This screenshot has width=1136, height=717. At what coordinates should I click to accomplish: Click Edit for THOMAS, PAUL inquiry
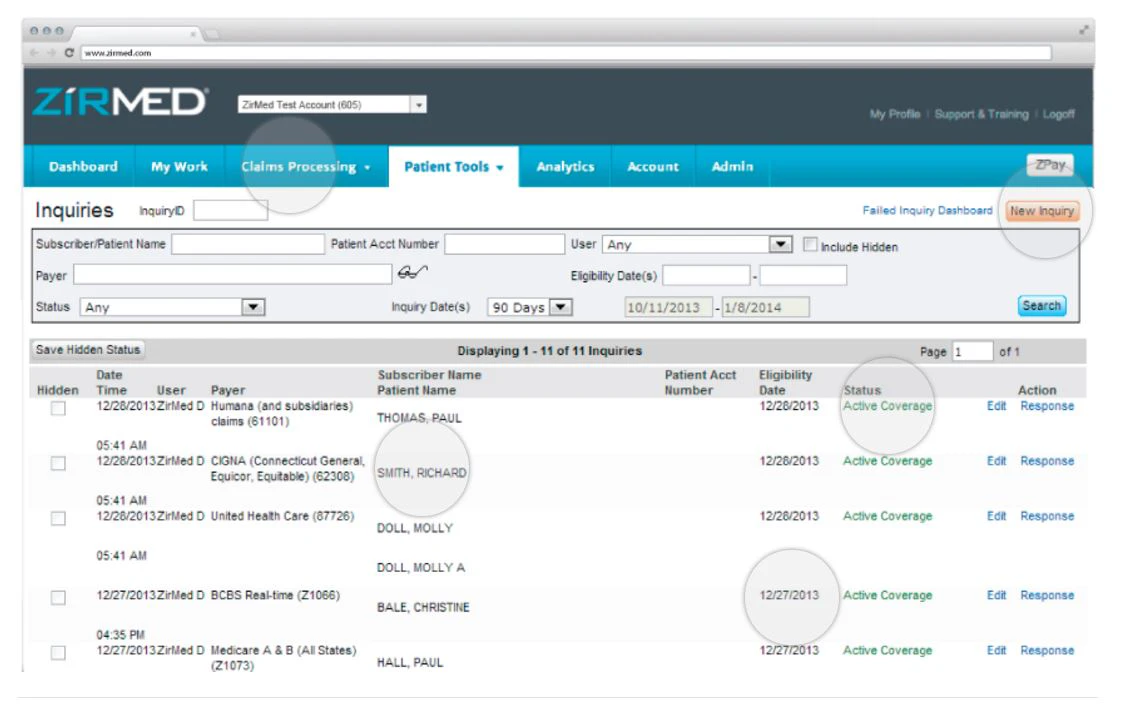996,406
